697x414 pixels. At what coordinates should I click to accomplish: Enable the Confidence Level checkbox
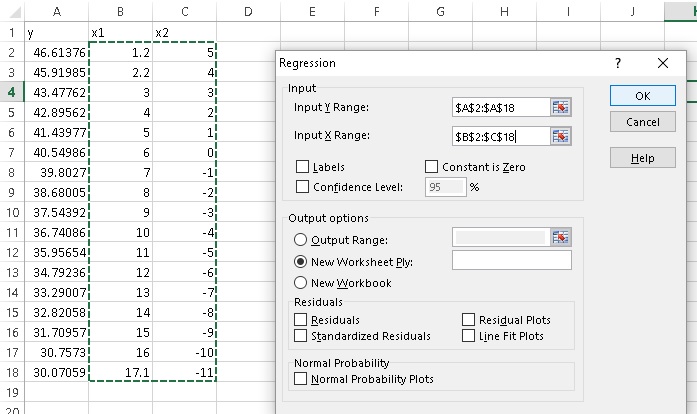[303, 186]
